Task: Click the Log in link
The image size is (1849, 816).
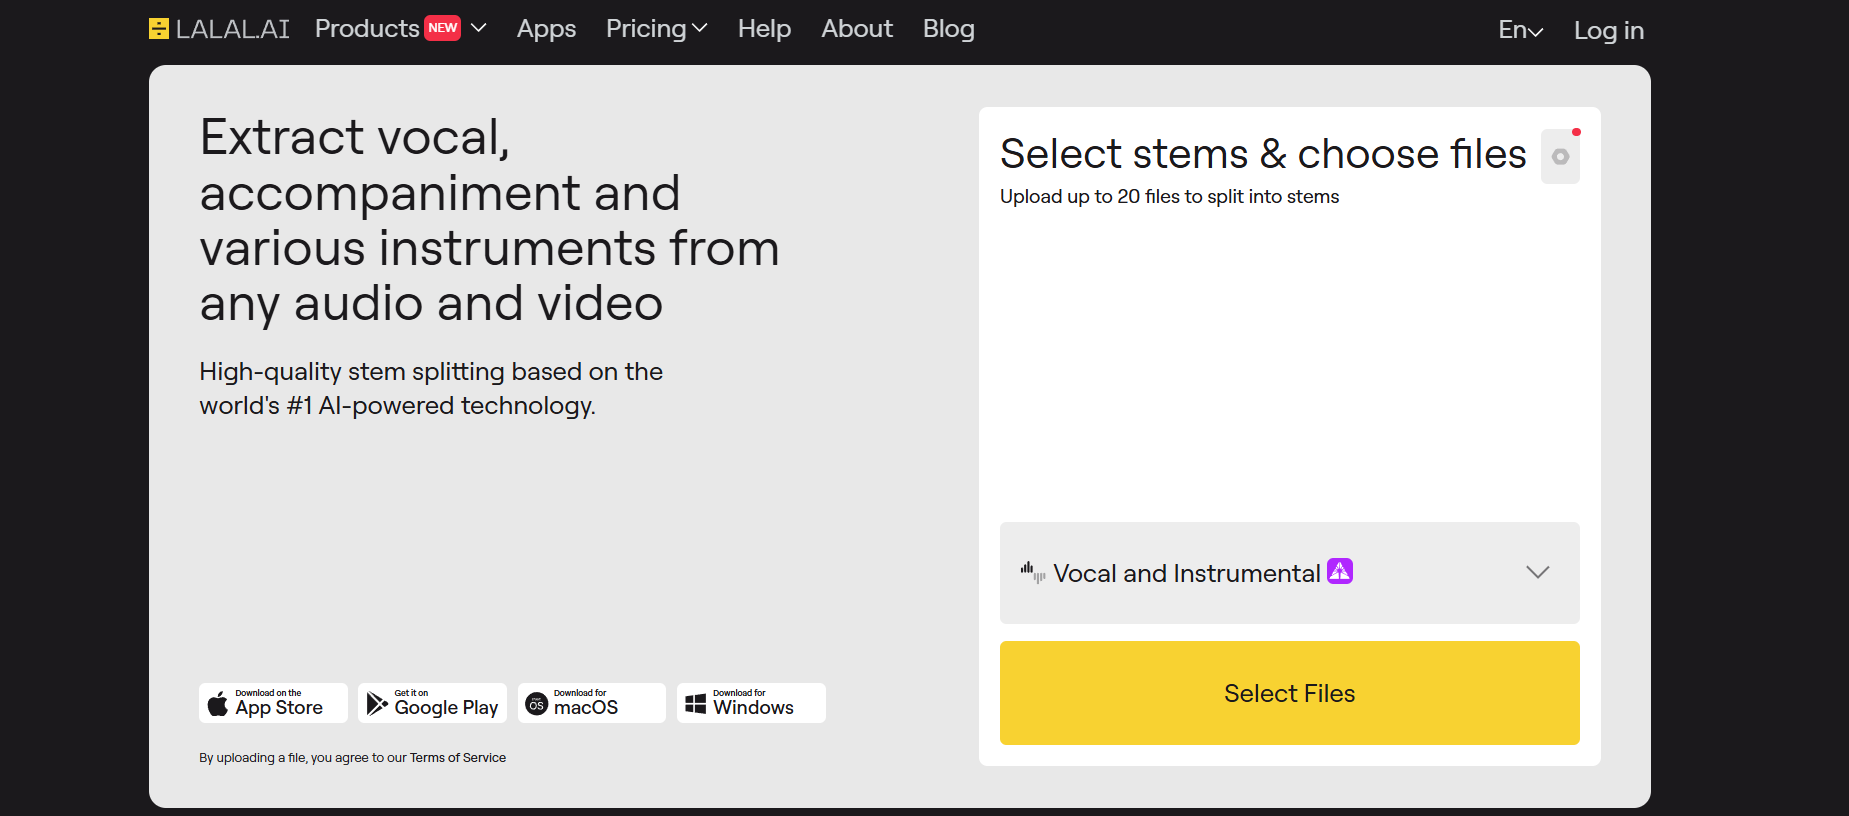Action: [x=1609, y=30]
